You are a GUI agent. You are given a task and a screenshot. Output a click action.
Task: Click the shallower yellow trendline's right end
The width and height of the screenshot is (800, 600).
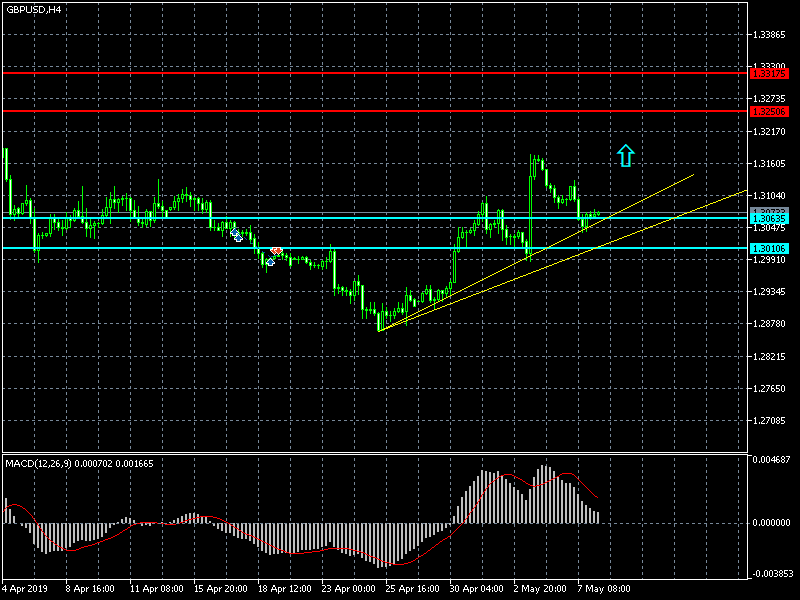click(x=744, y=191)
